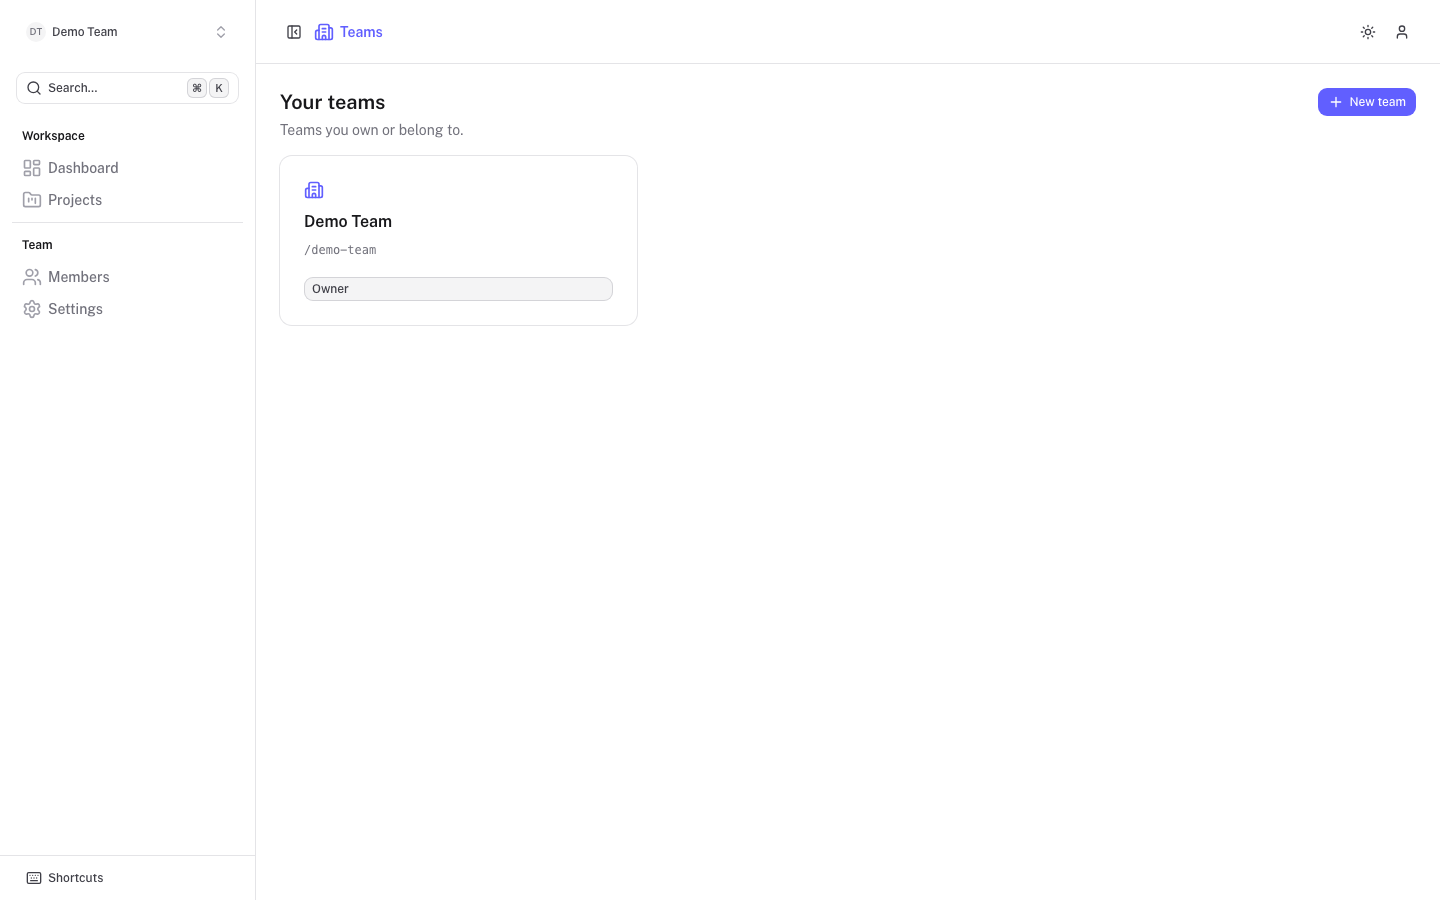
Task: Expand the Demo Team switcher chevrons
Action: pos(221,32)
